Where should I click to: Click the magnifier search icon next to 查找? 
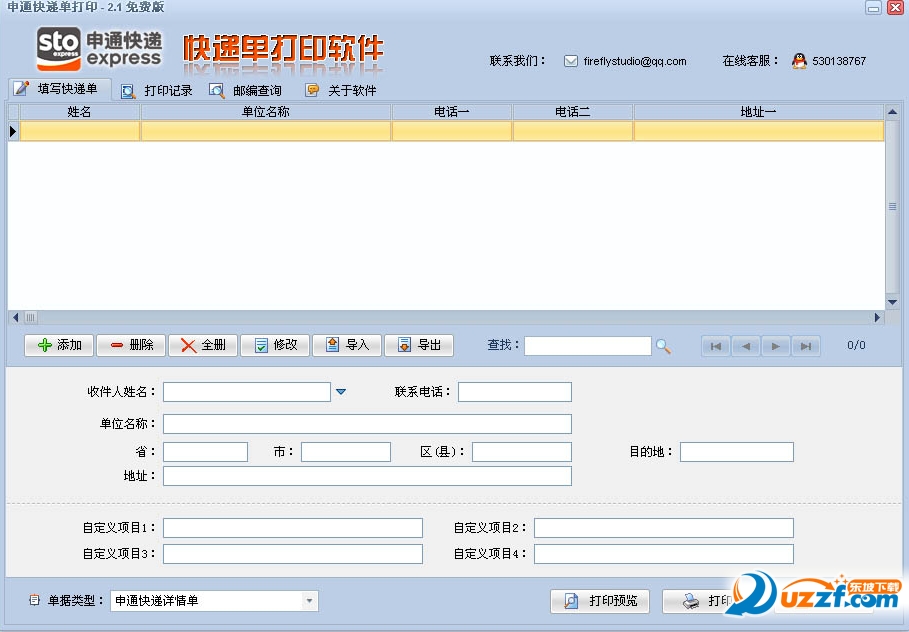pos(663,346)
